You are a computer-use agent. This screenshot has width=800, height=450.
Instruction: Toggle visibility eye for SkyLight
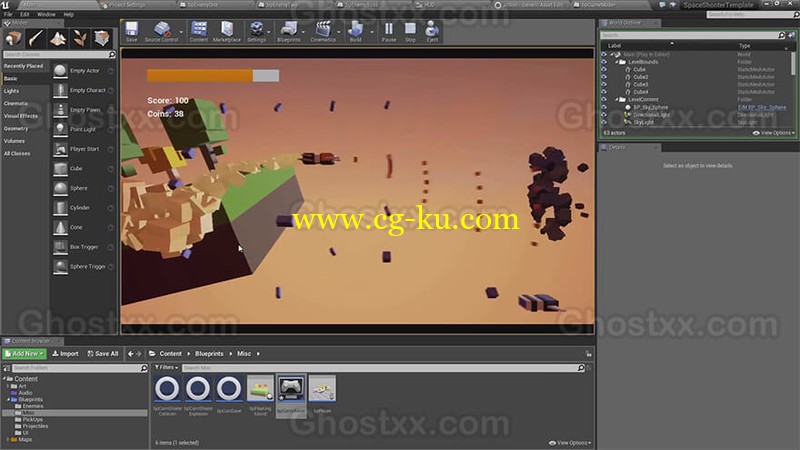[604, 122]
